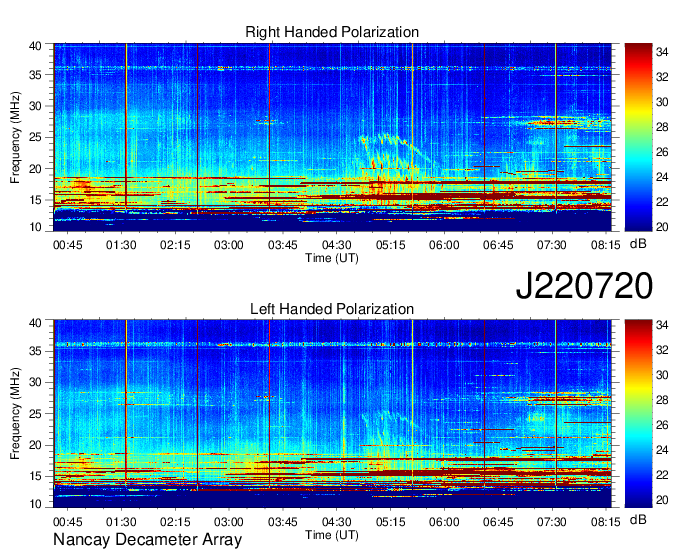Click the 06:00 tick on bottom time axis

pyautogui.click(x=444, y=522)
